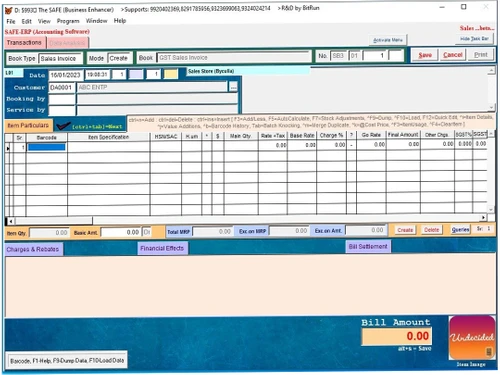
Task: Open customer lookup ellipsis button
Action: (233, 88)
